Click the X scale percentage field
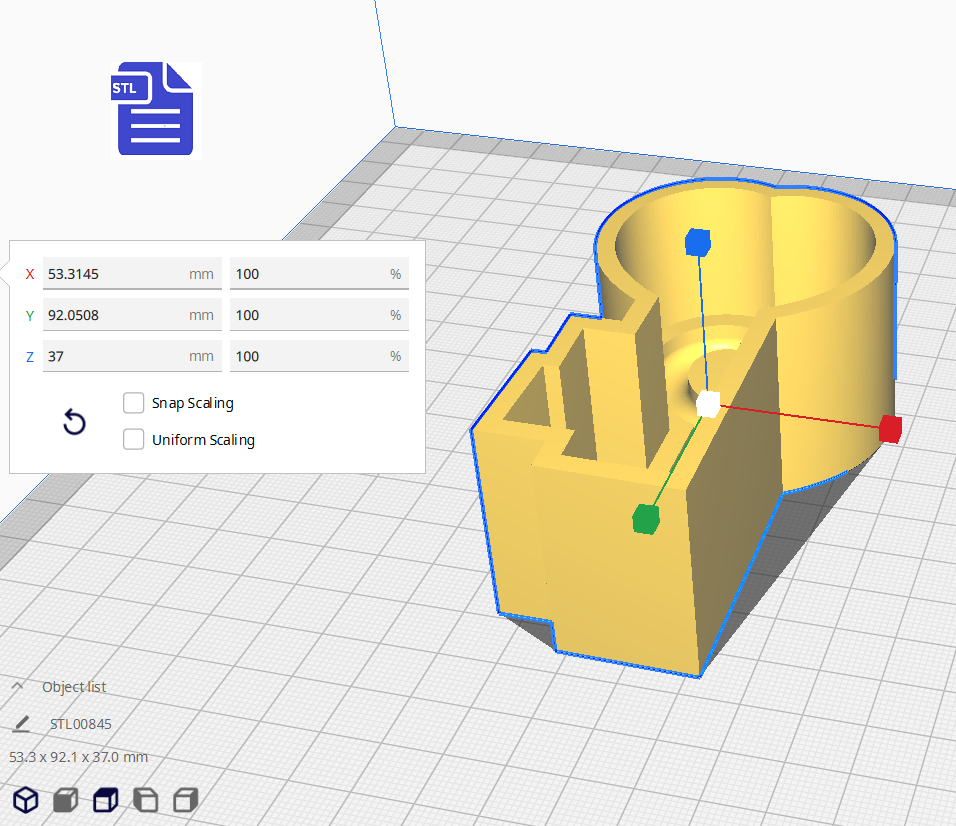This screenshot has width=956, height=826. [x=310, y=274]
